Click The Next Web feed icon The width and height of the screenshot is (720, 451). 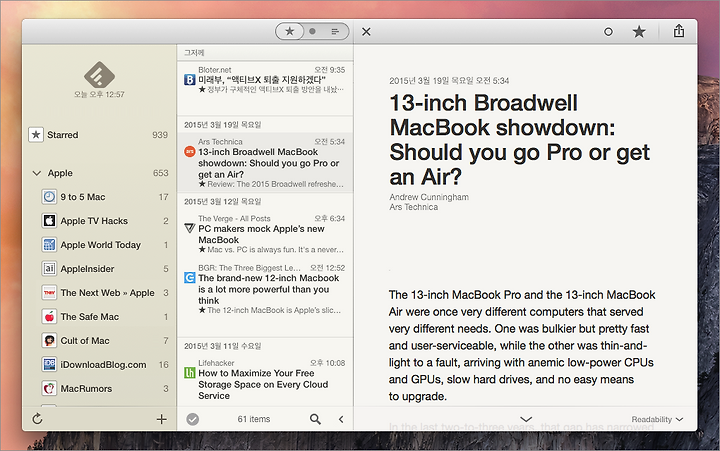pyautogui.click(x=49, y=293)
